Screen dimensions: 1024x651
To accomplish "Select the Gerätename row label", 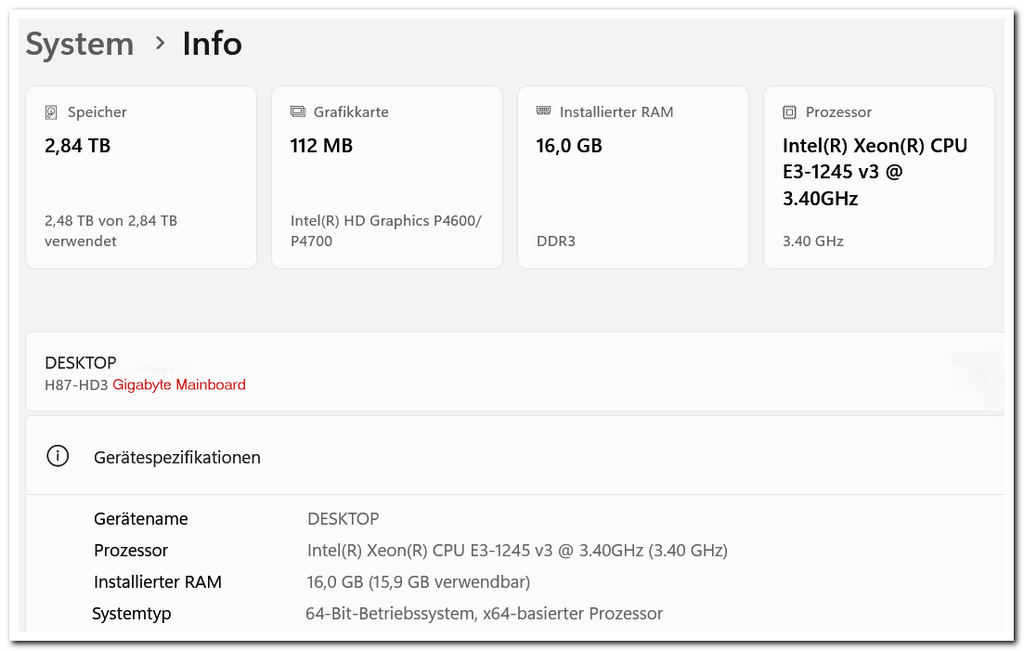I will pos(141,519).
